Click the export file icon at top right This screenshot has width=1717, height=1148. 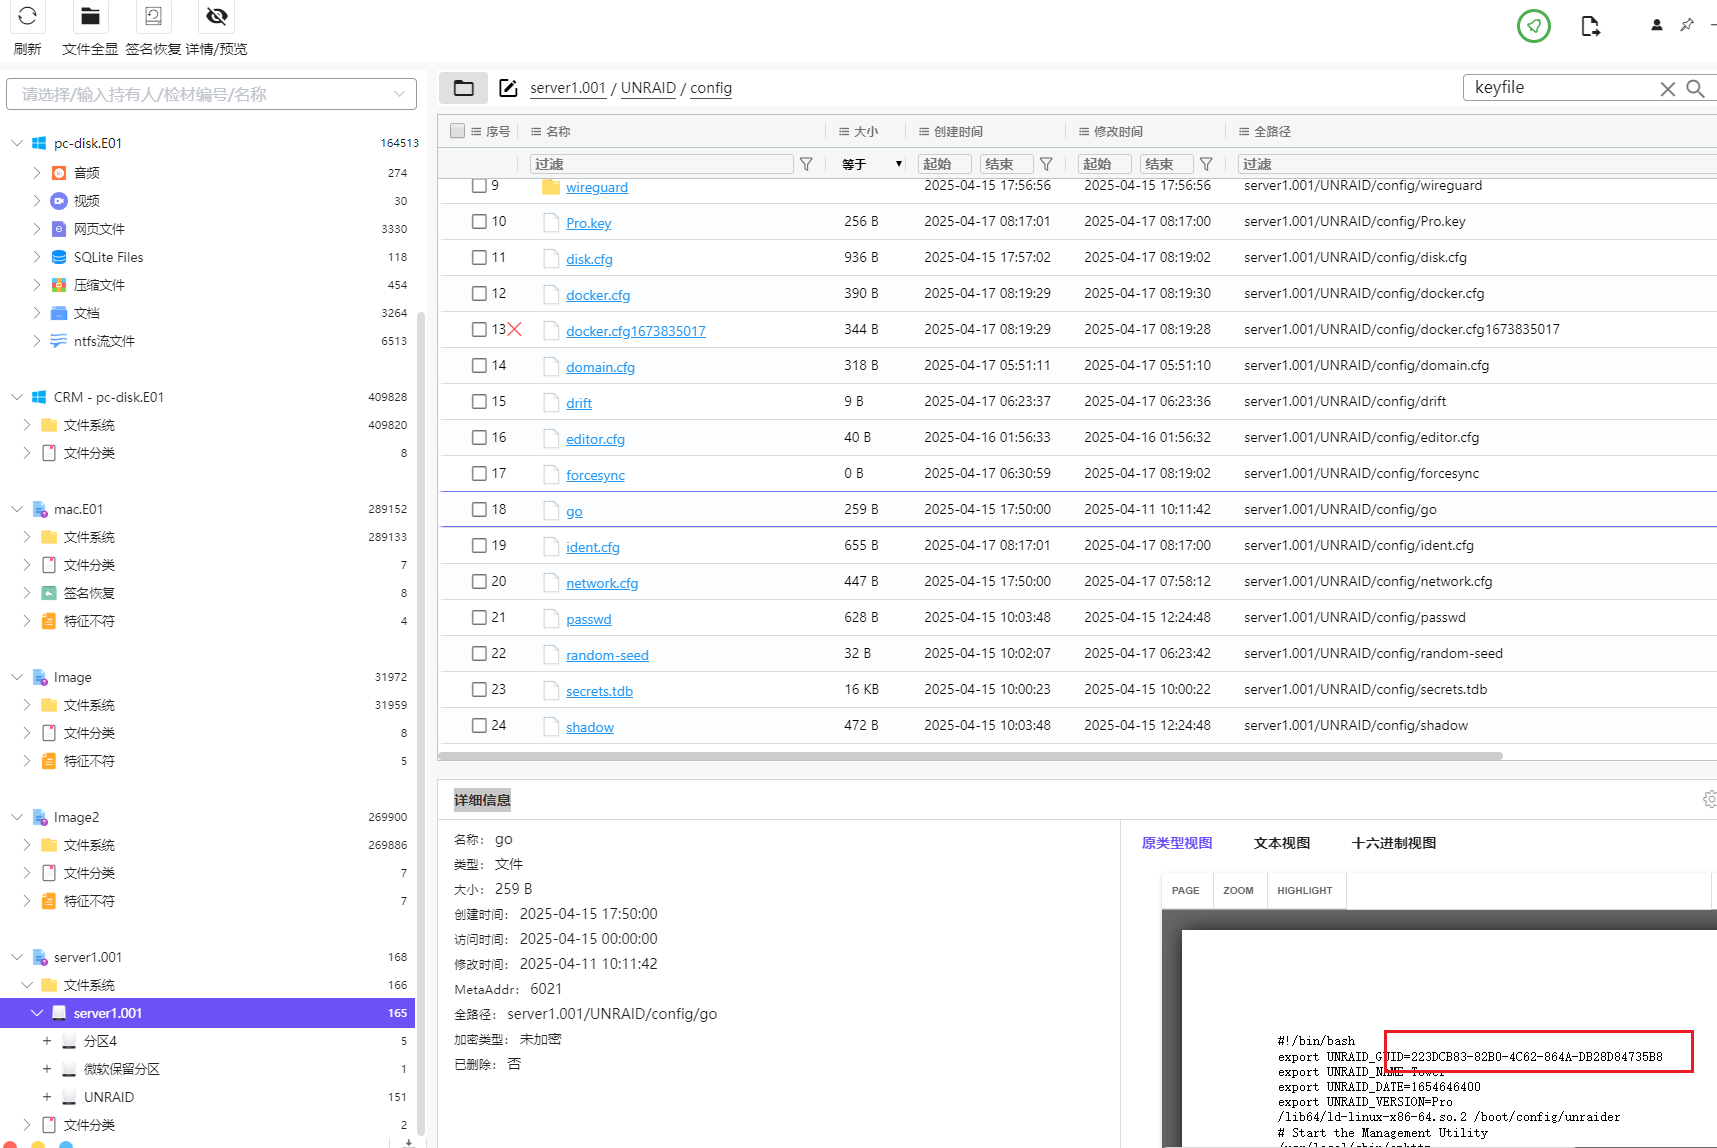click(1590, 26)
